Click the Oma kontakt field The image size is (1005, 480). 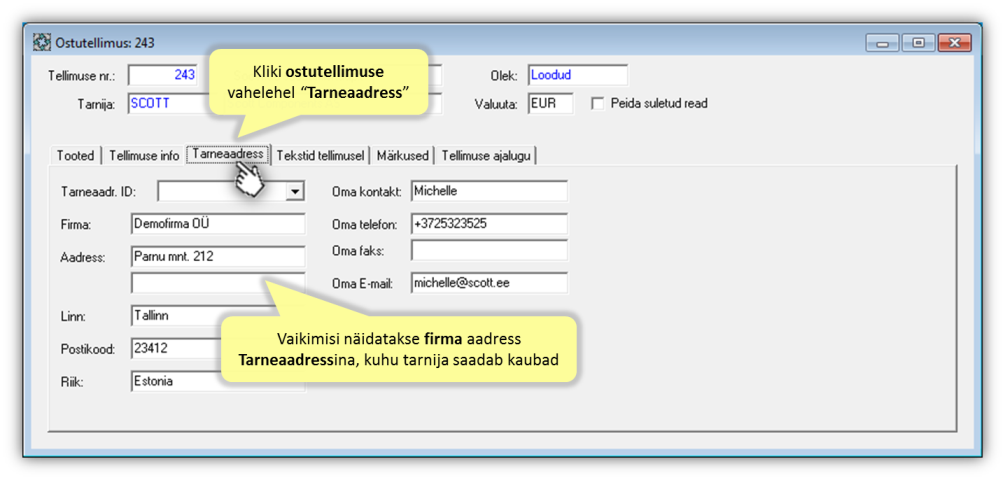[x=488, y=191]
